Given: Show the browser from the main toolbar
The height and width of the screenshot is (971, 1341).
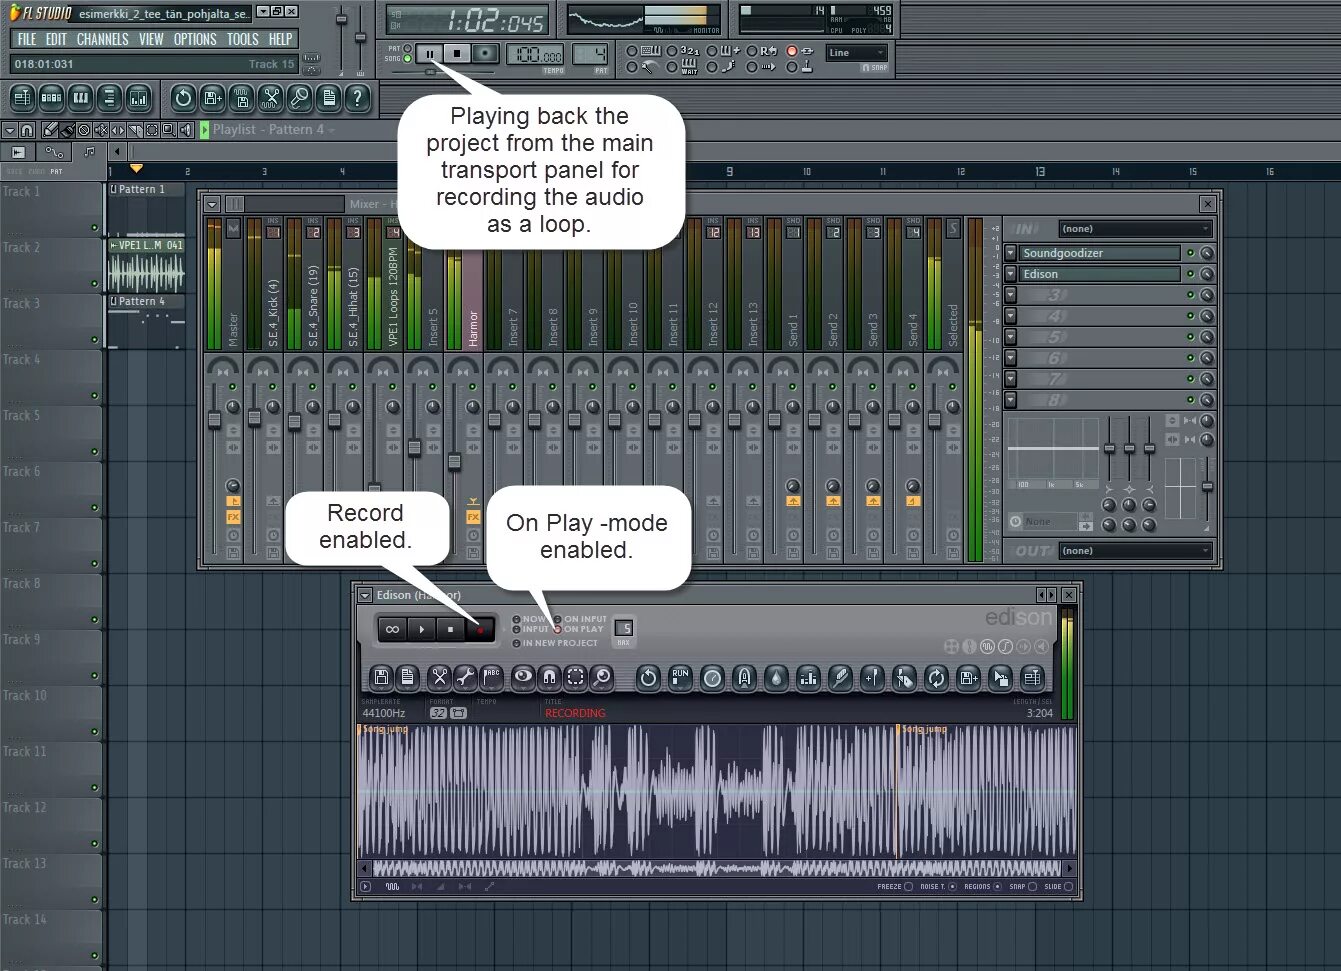Looking at the screenshot, I should [109, 98].
